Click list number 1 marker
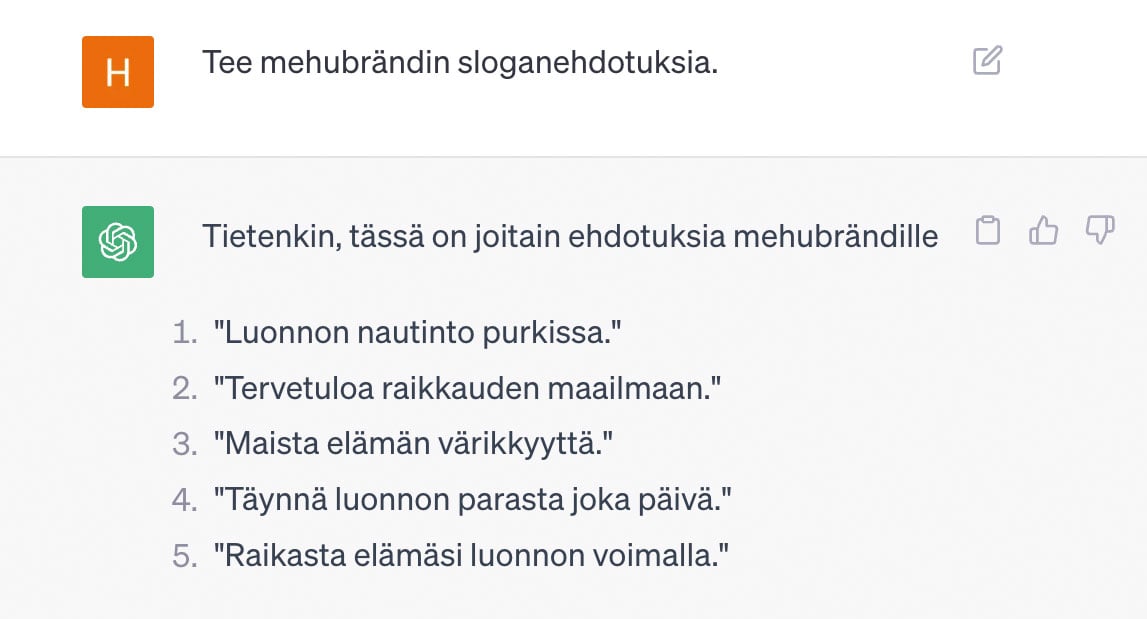1147x619 pixels. click(x=185, y=333)
